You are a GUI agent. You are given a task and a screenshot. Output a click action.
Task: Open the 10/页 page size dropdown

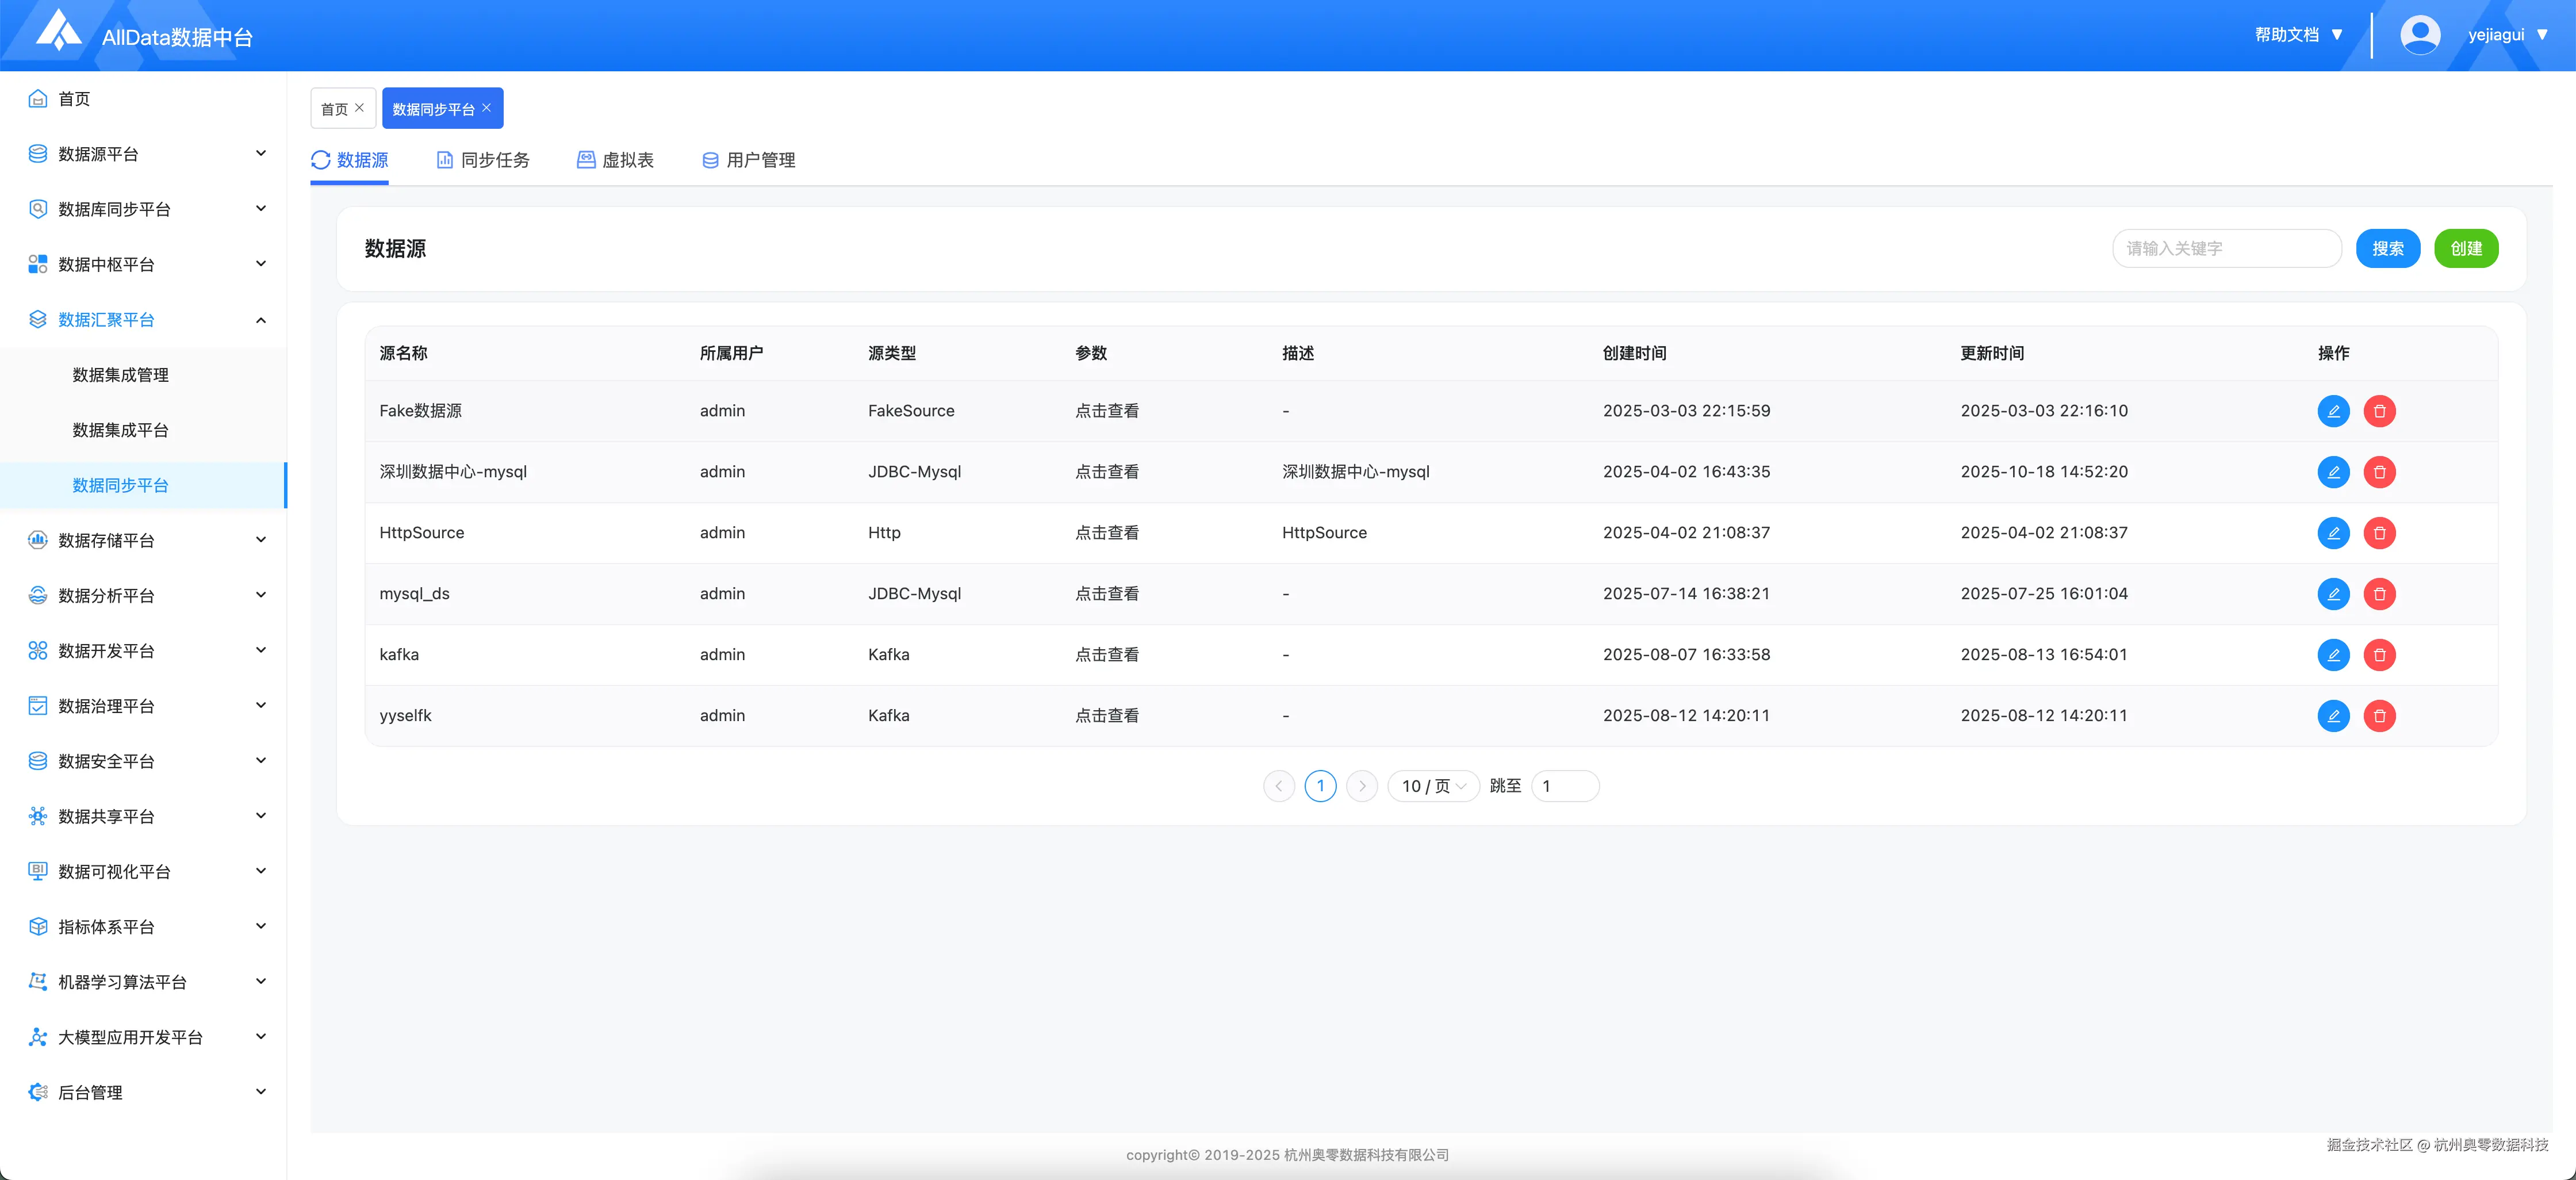pyautogui.click(x=1432, y=786)
